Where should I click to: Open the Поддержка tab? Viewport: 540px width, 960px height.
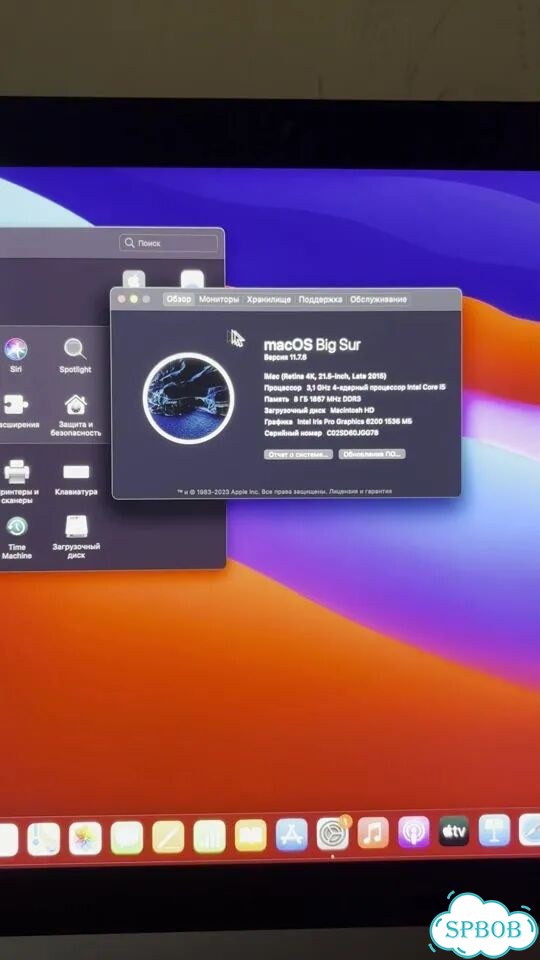[x=320, y=299]
